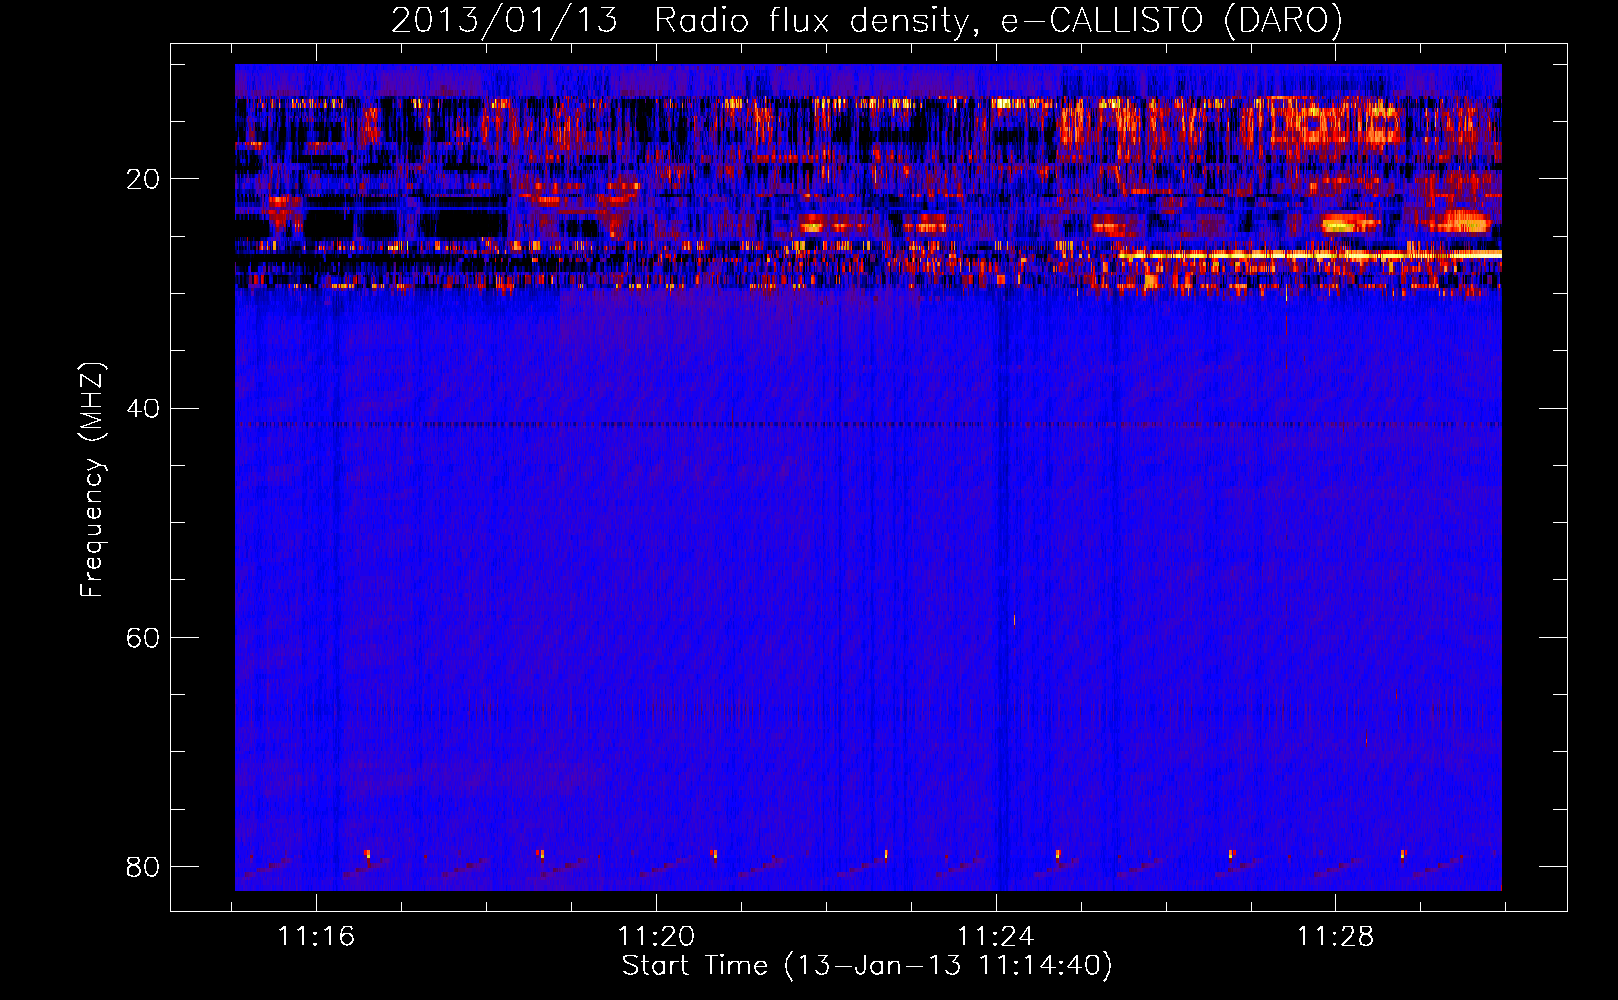The height and width of the screenshot is (1000, 1618).
Task: Click the 11:20 time tick label
Action: (x=656, y=936)
